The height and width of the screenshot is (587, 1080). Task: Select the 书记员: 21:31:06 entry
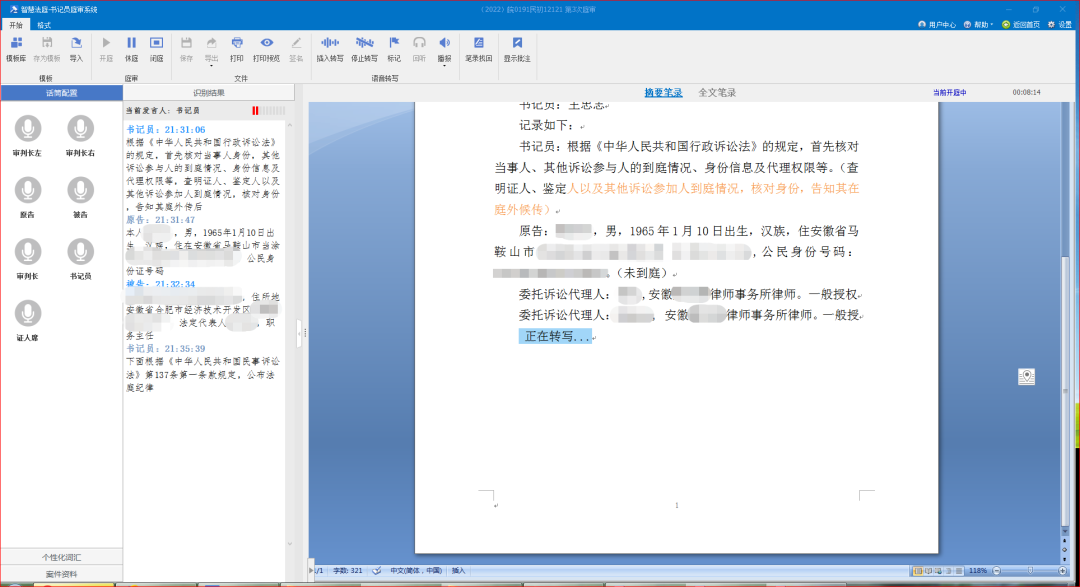pos(165,130)
